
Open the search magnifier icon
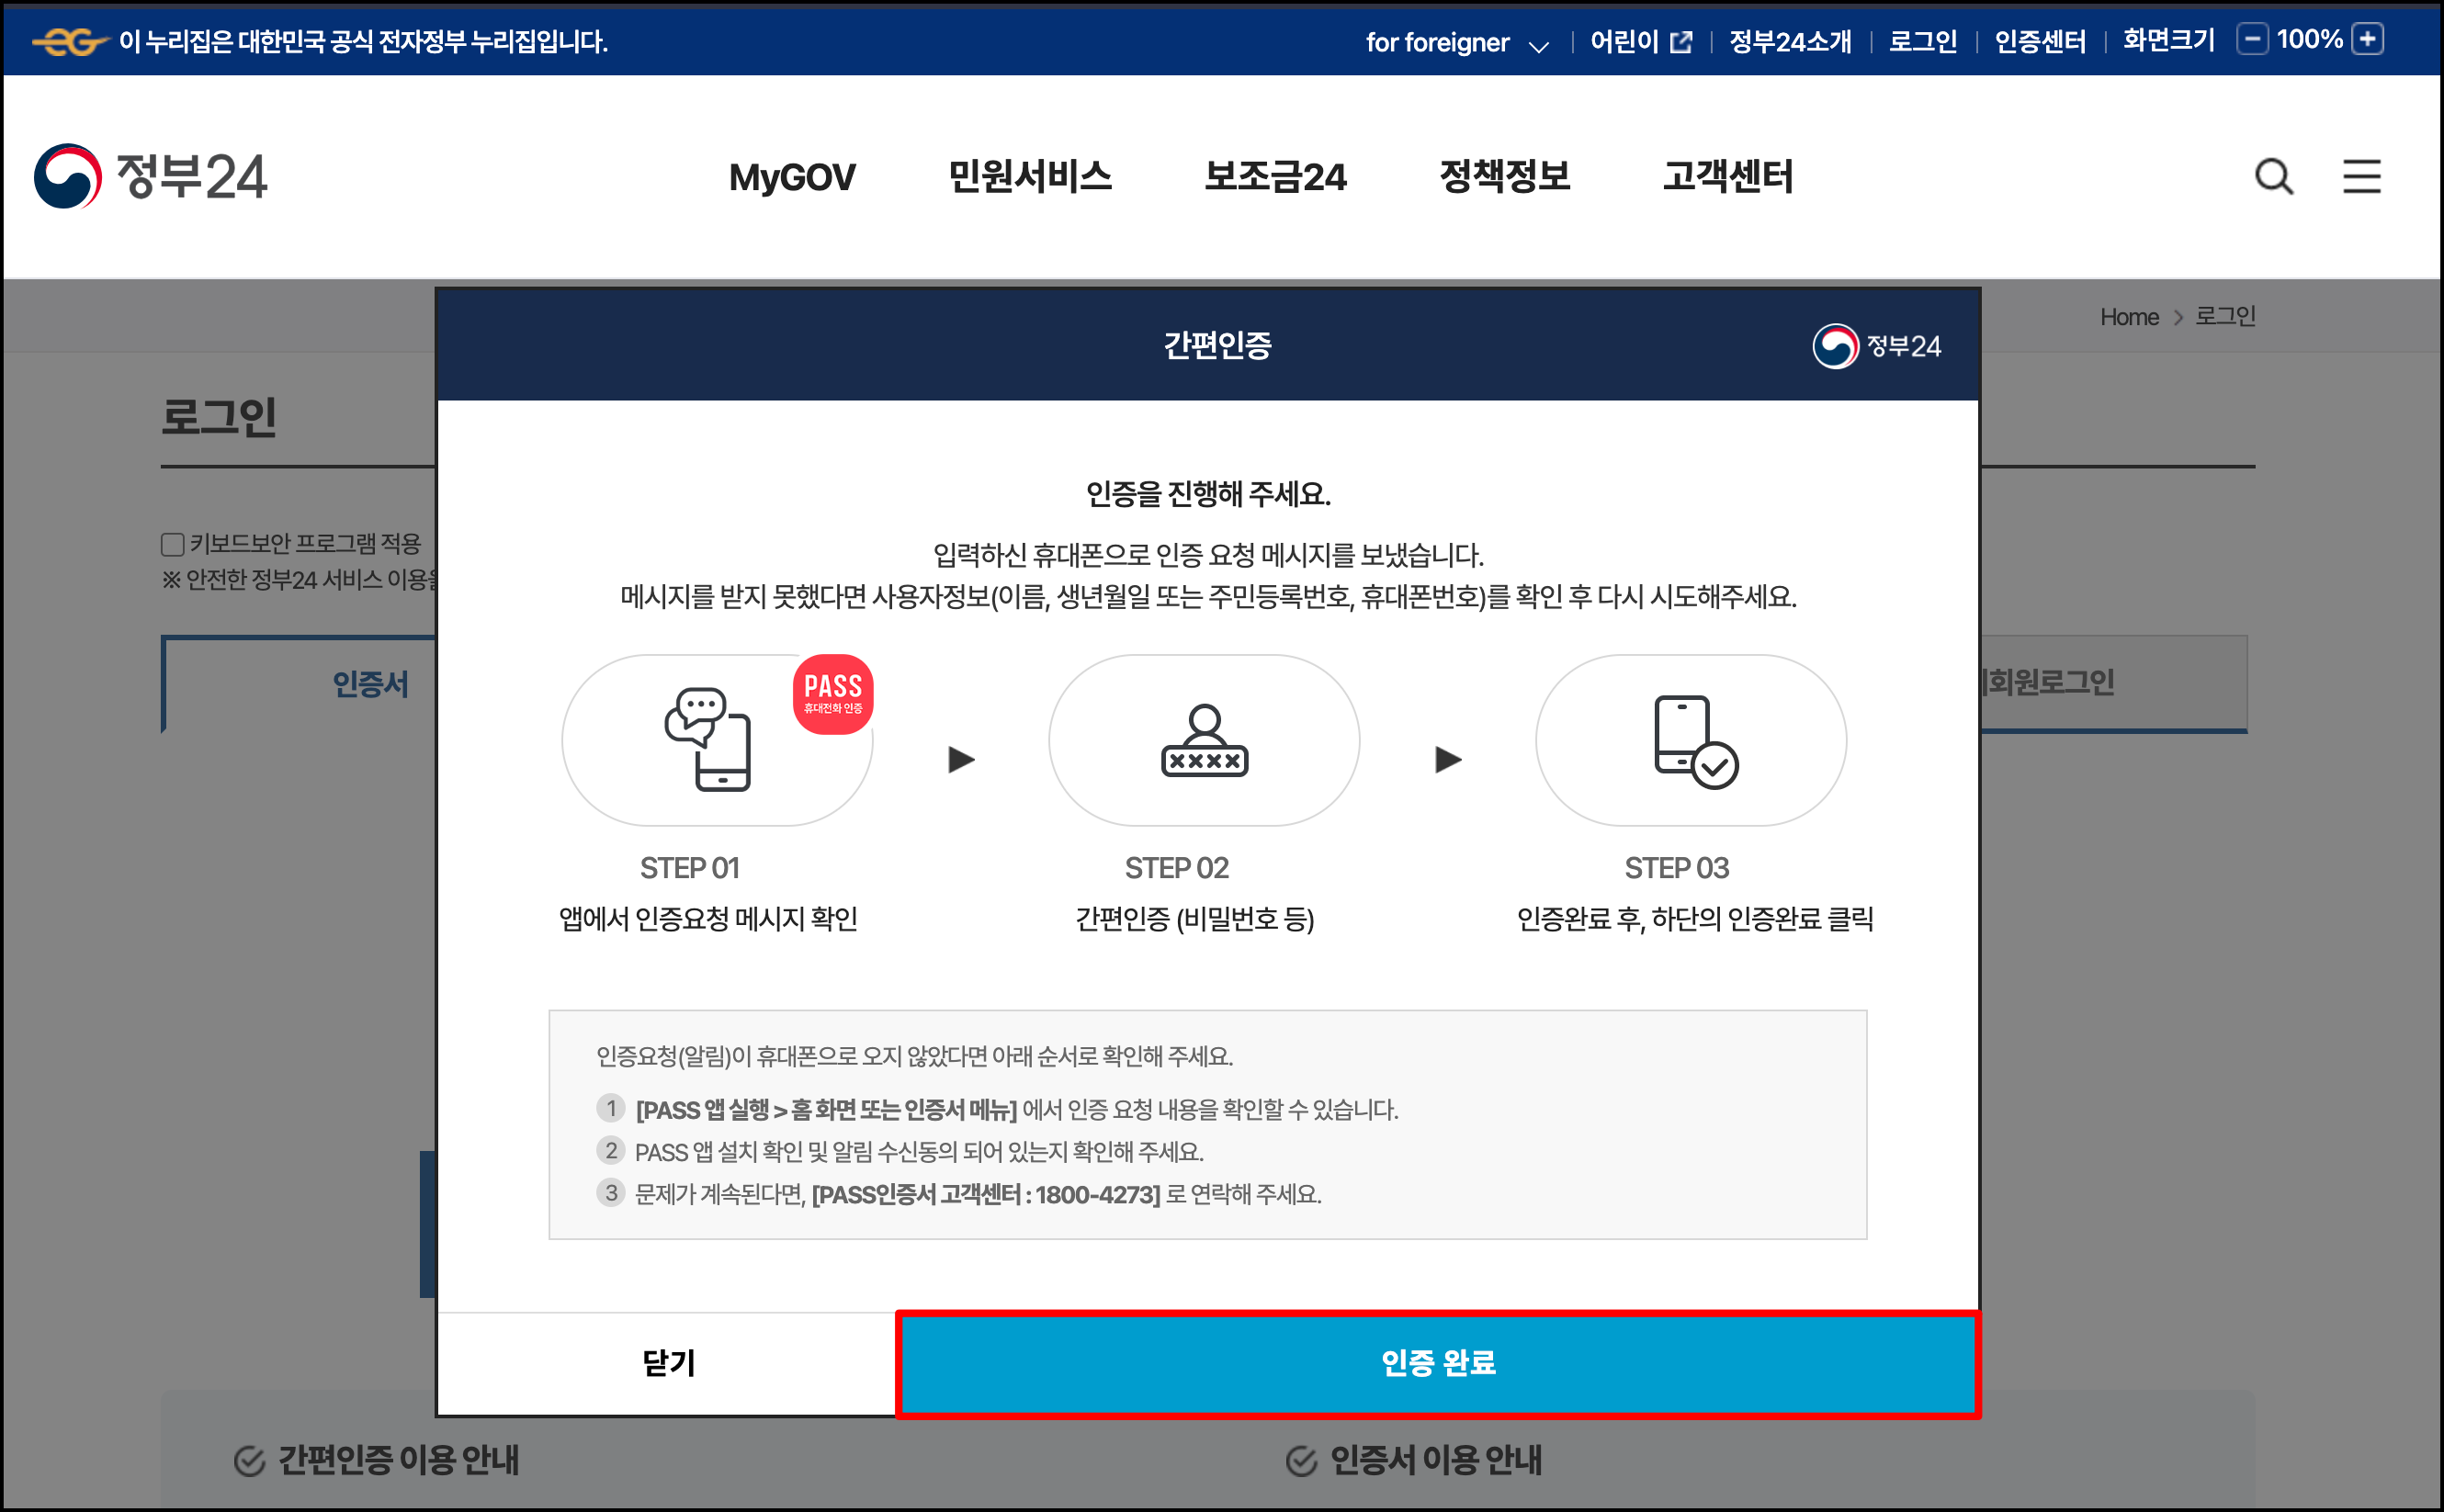2274,177
